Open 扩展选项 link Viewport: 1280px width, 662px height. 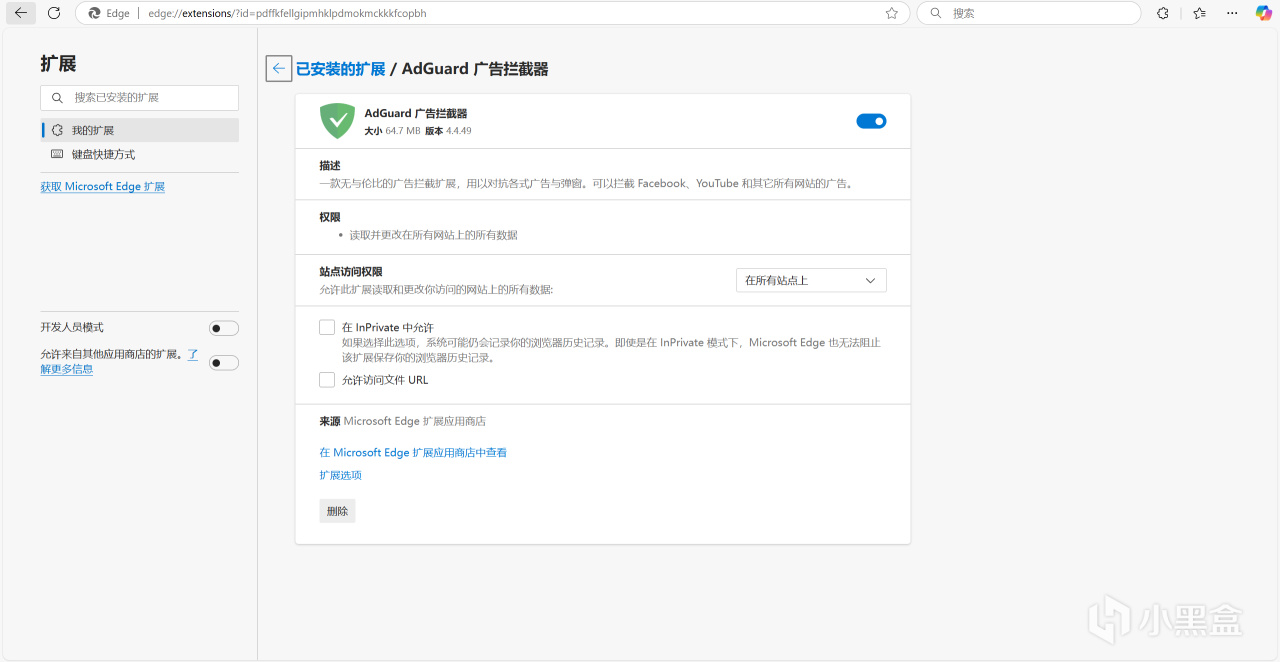341,475
